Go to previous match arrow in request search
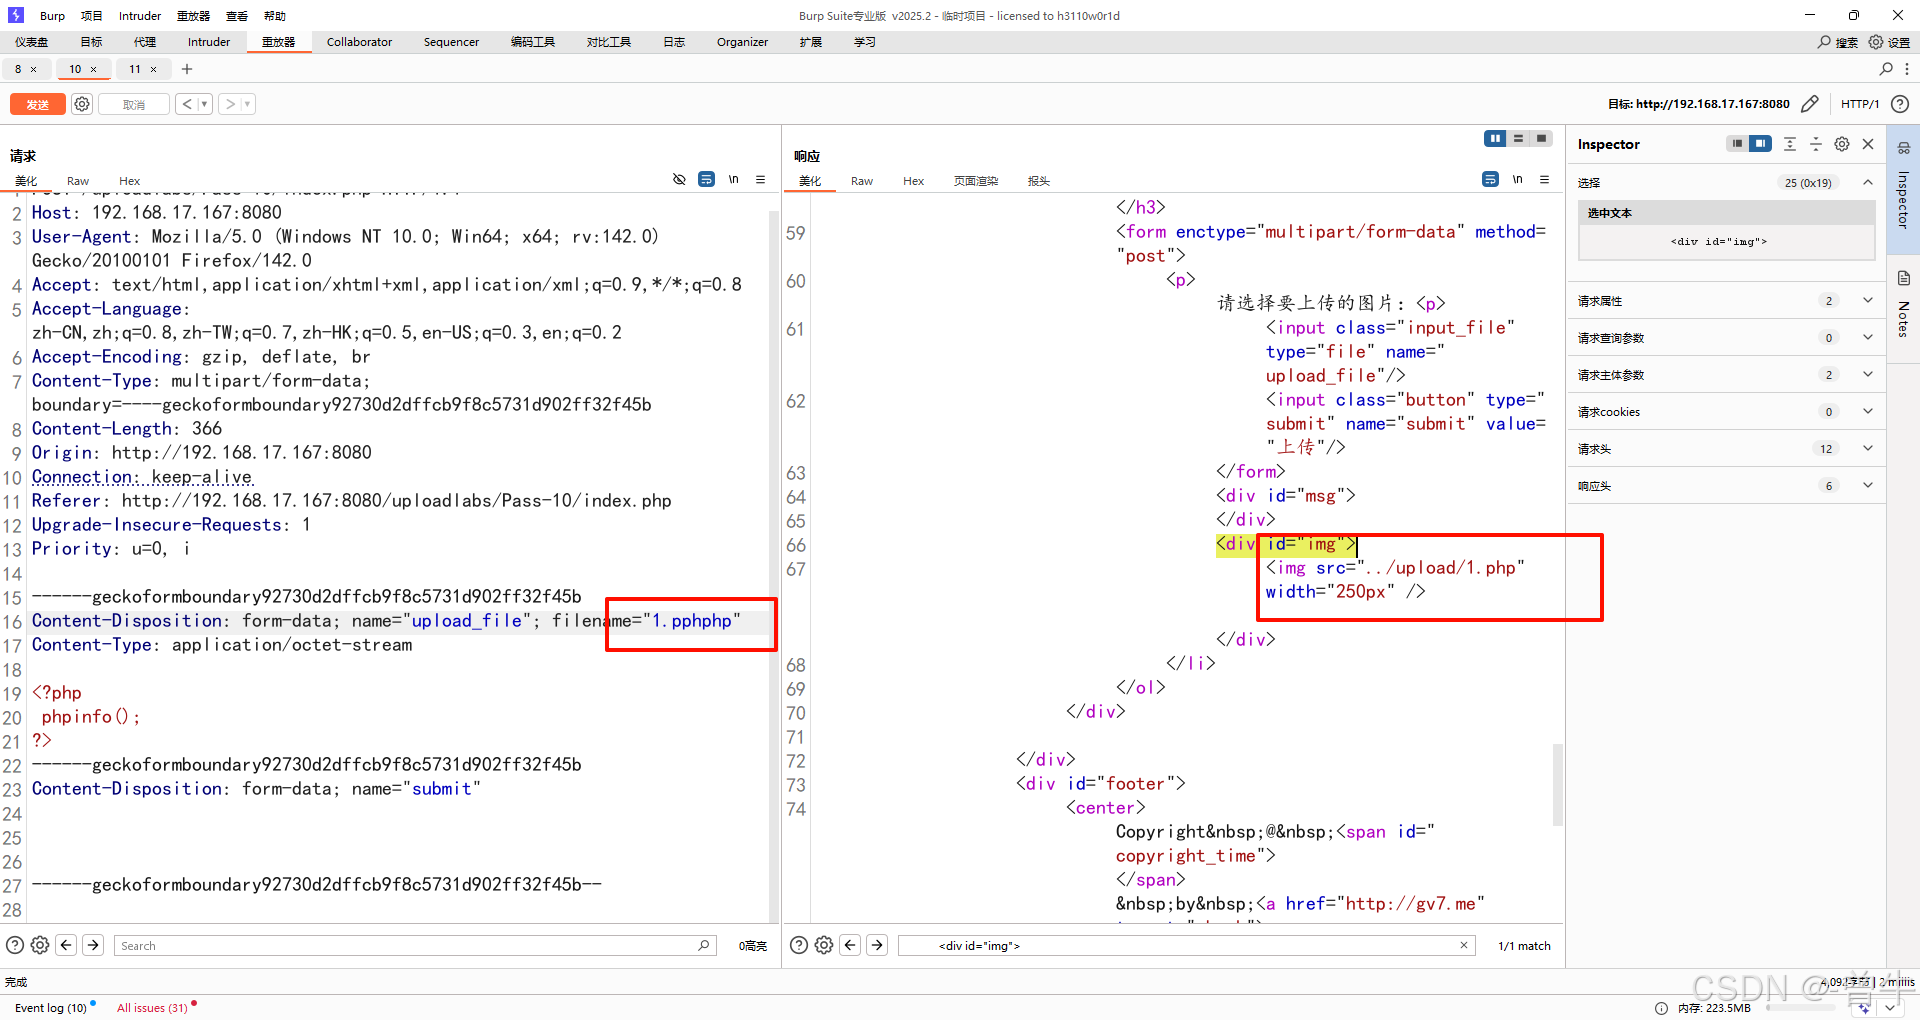 pyautogui.click(x=66, y=945)
